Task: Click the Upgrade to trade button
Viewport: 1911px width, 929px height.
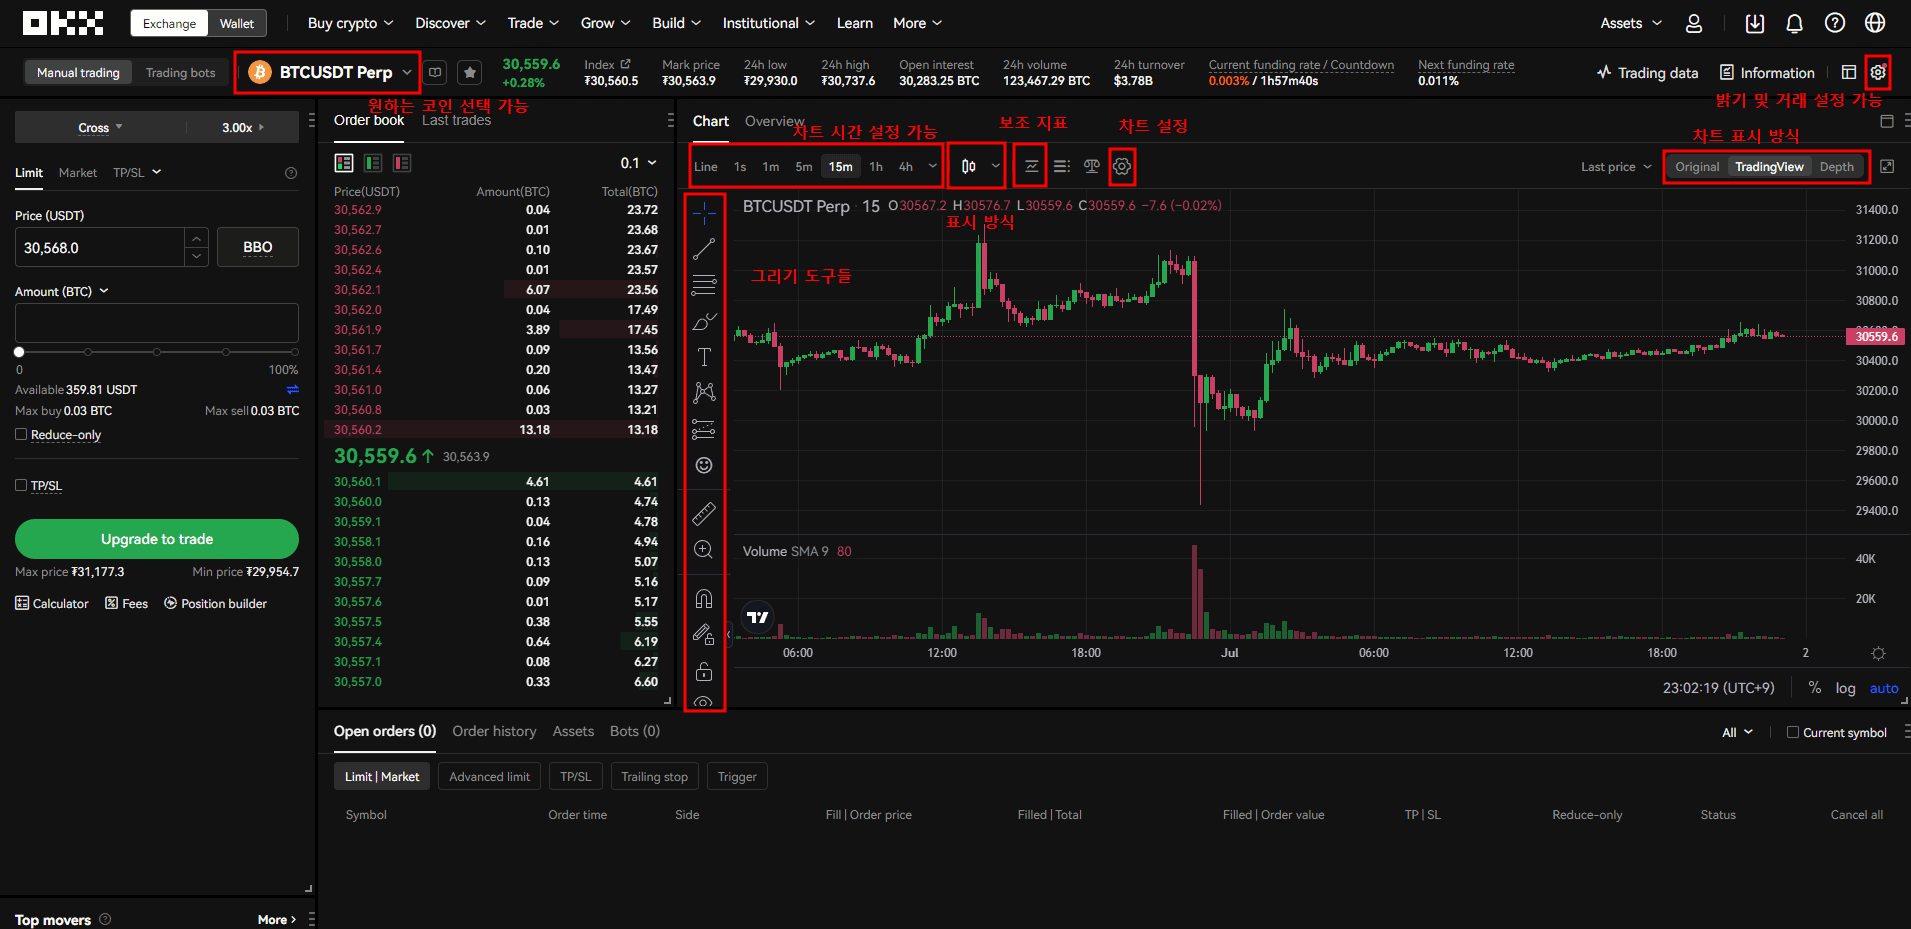Action: [x=157, y=539]
